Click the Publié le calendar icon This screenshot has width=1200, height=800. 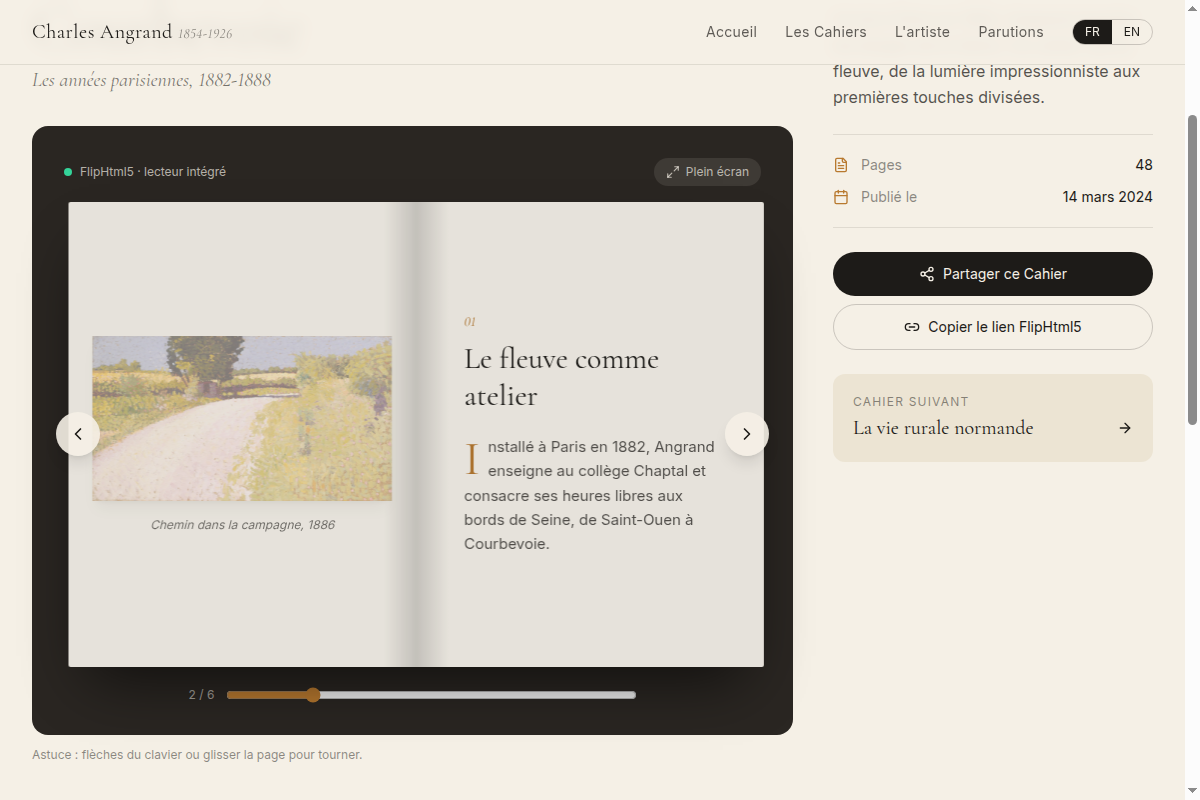841,197
